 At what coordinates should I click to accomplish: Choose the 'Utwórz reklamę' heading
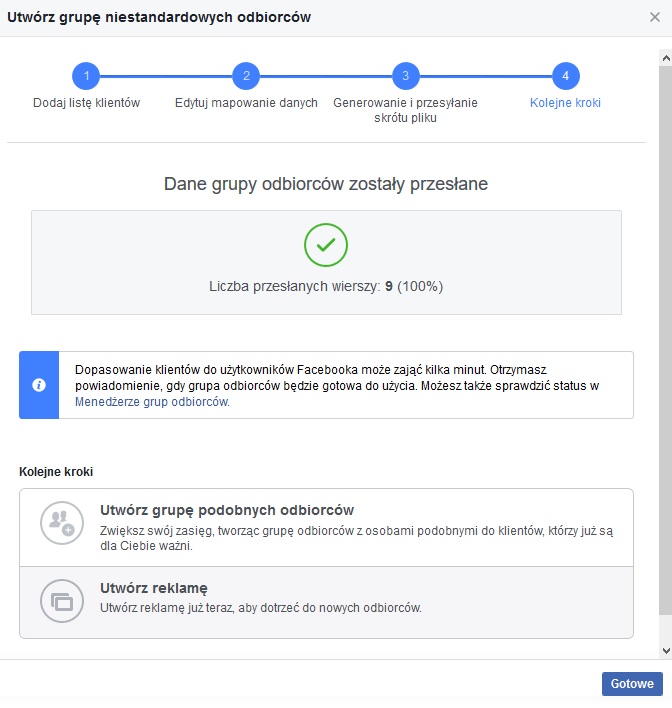[154, 588]
